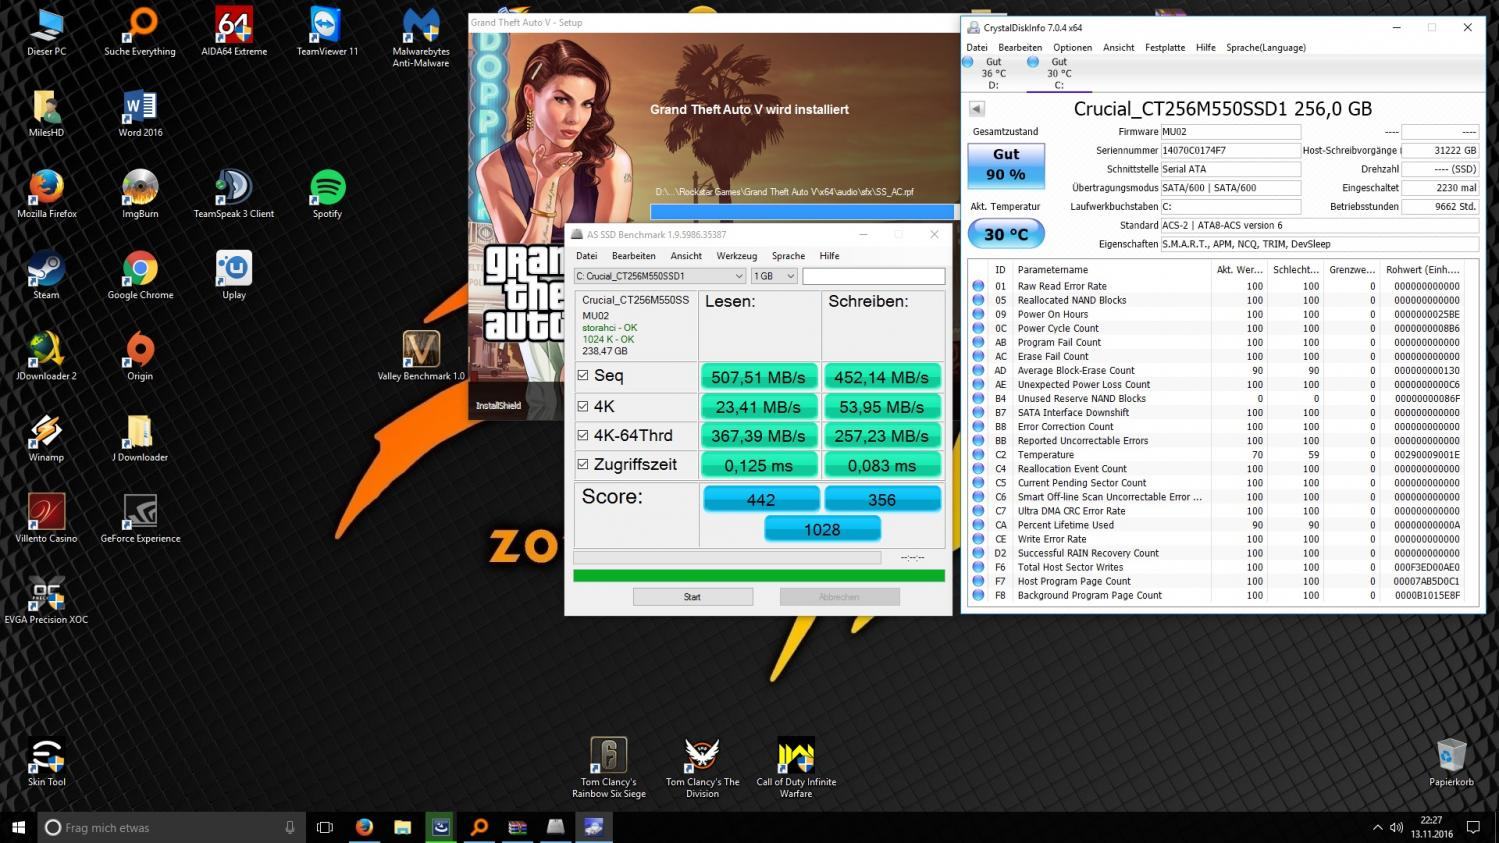Open Festplatte menu in CrystalDiskInfo
The image size is (1499, 843).
pyautogui.click(x=1165, y=48)
